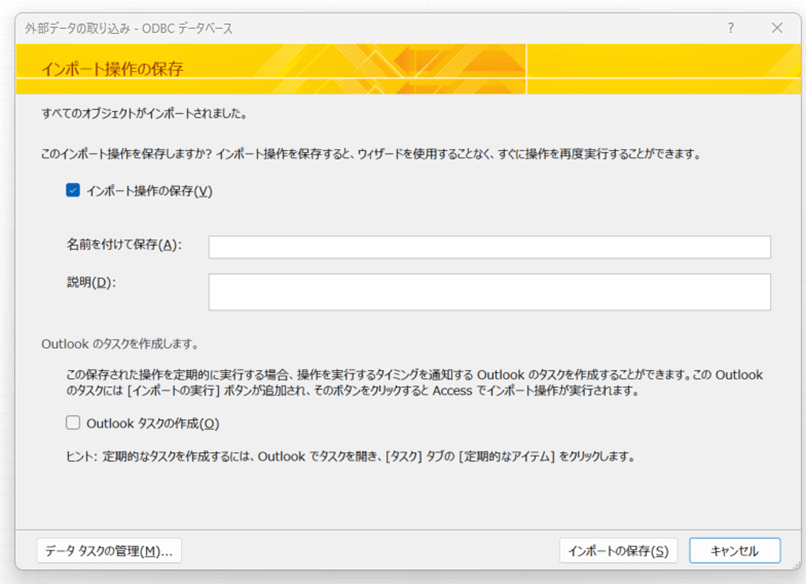Click the 説明(D) label

pos(91,282)
